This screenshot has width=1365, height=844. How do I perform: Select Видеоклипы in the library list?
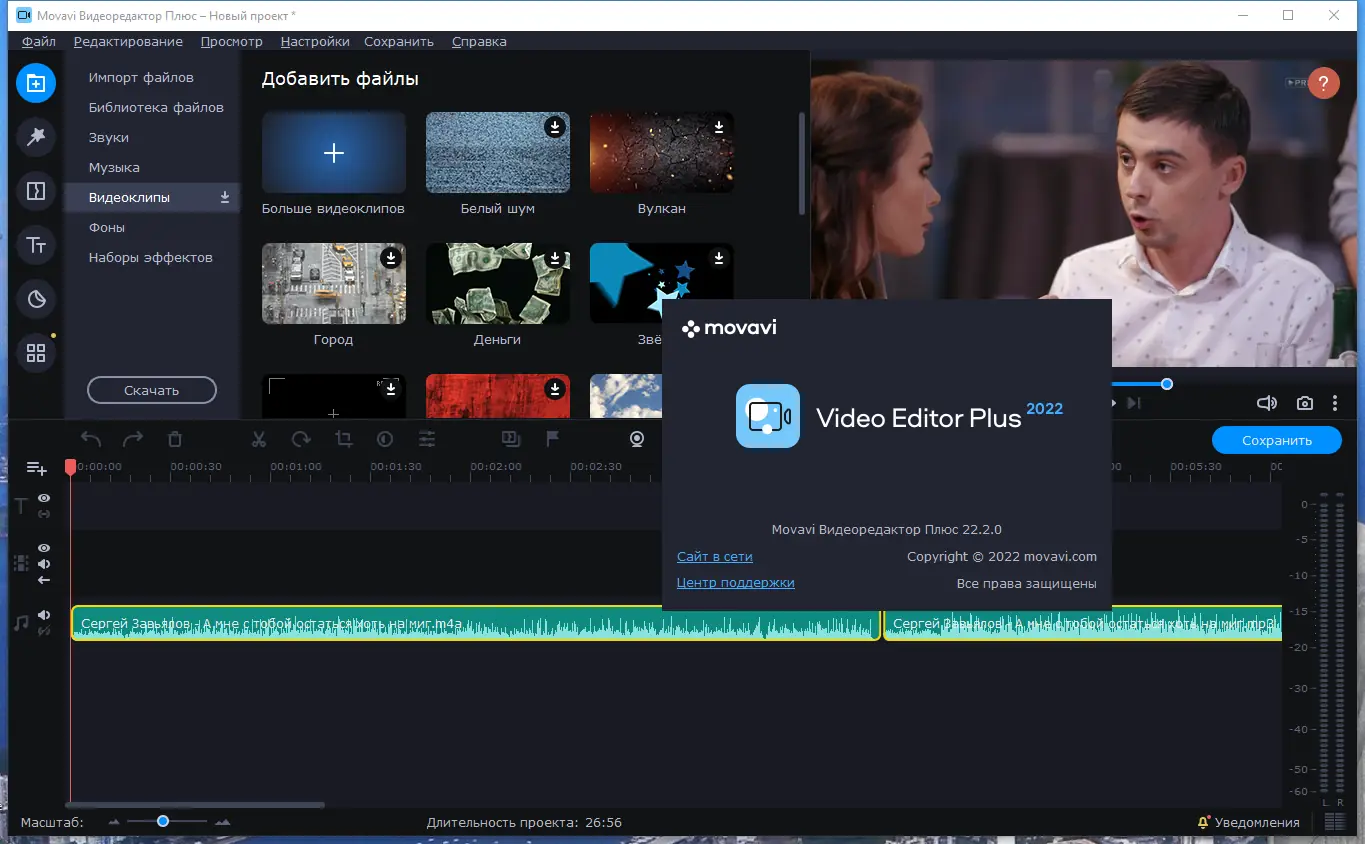click(x=130, y=197)
